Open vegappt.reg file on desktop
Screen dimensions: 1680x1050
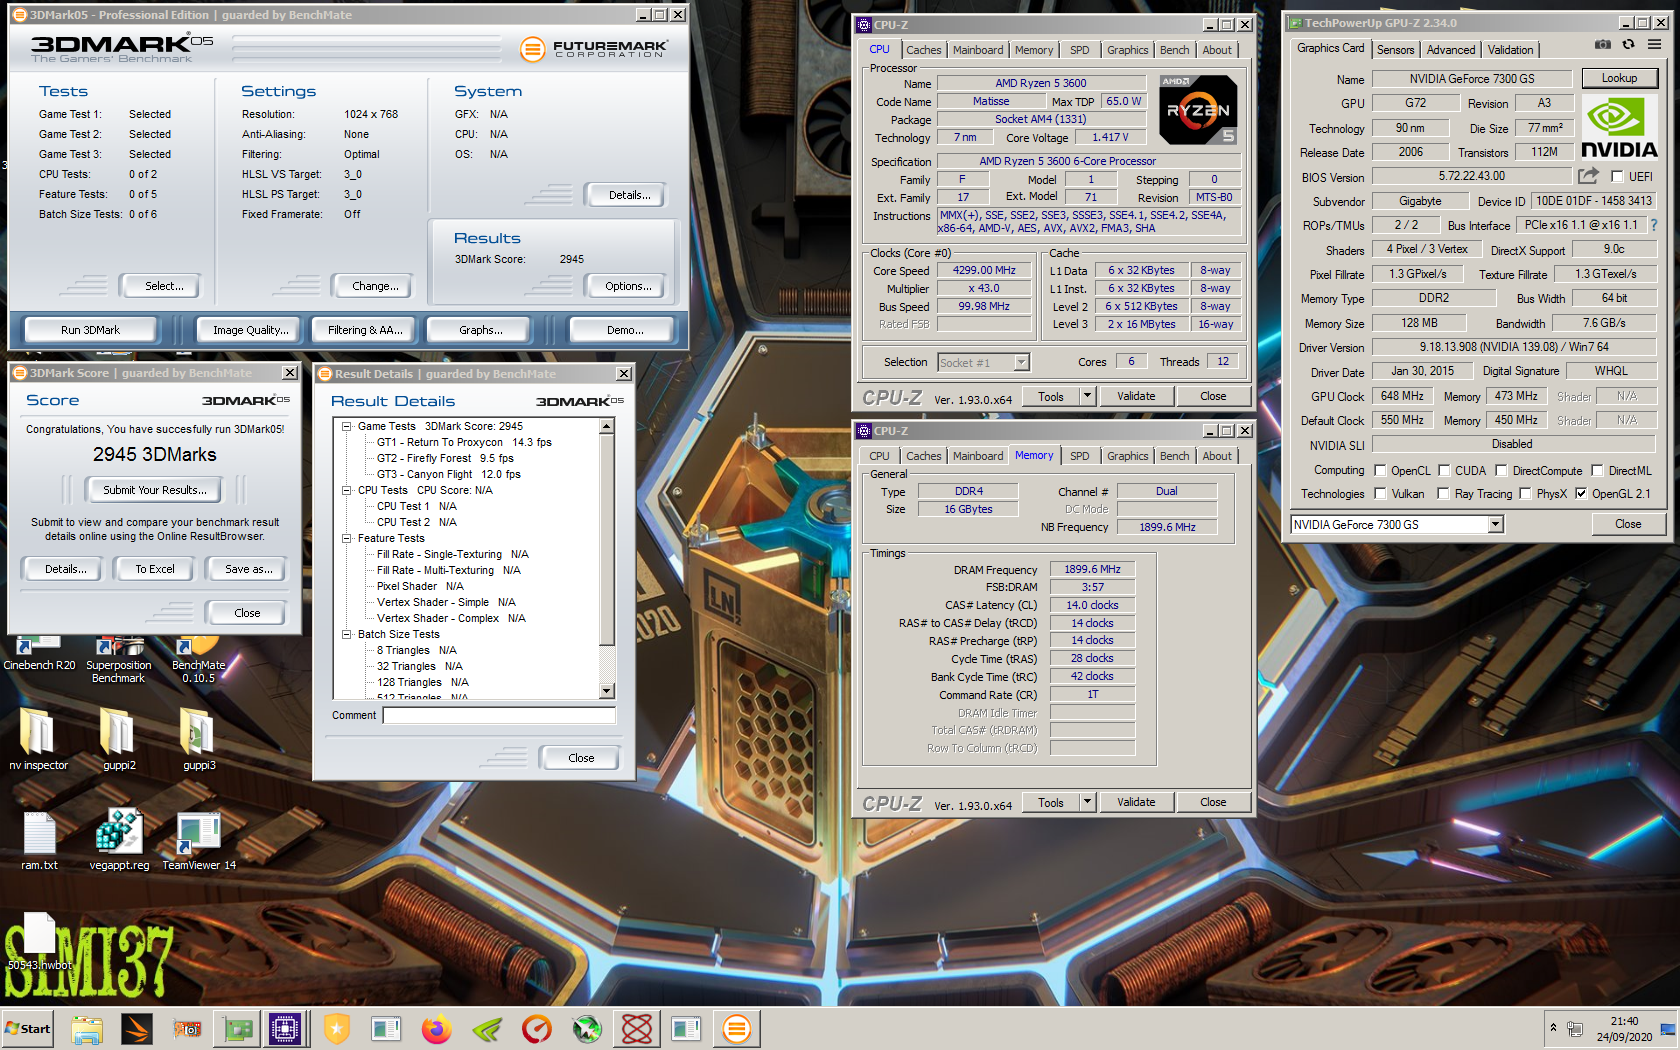119,840
